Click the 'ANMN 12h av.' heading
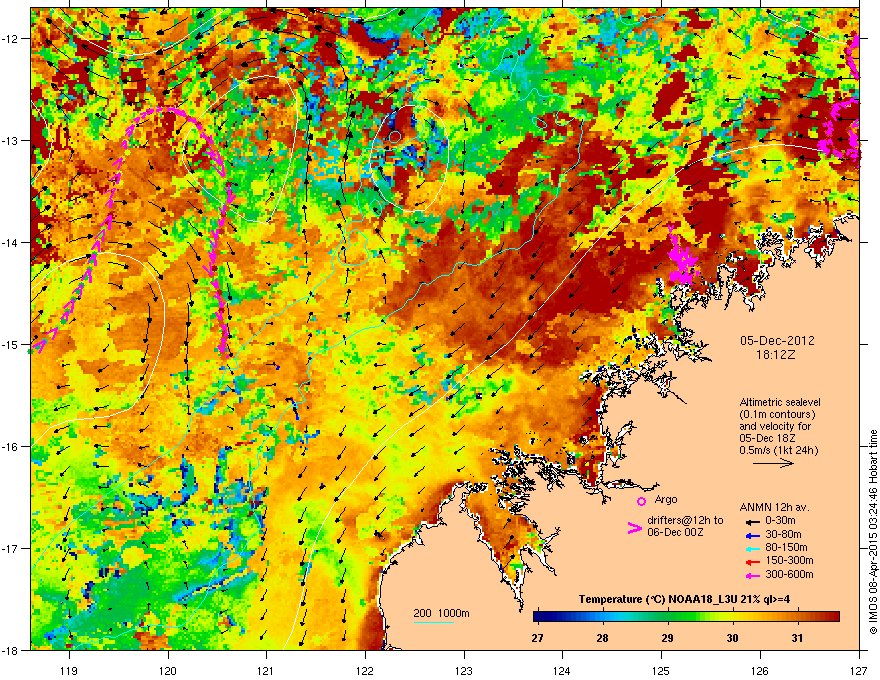Screen dimensions: 880x680 click(x=774, y=508)
